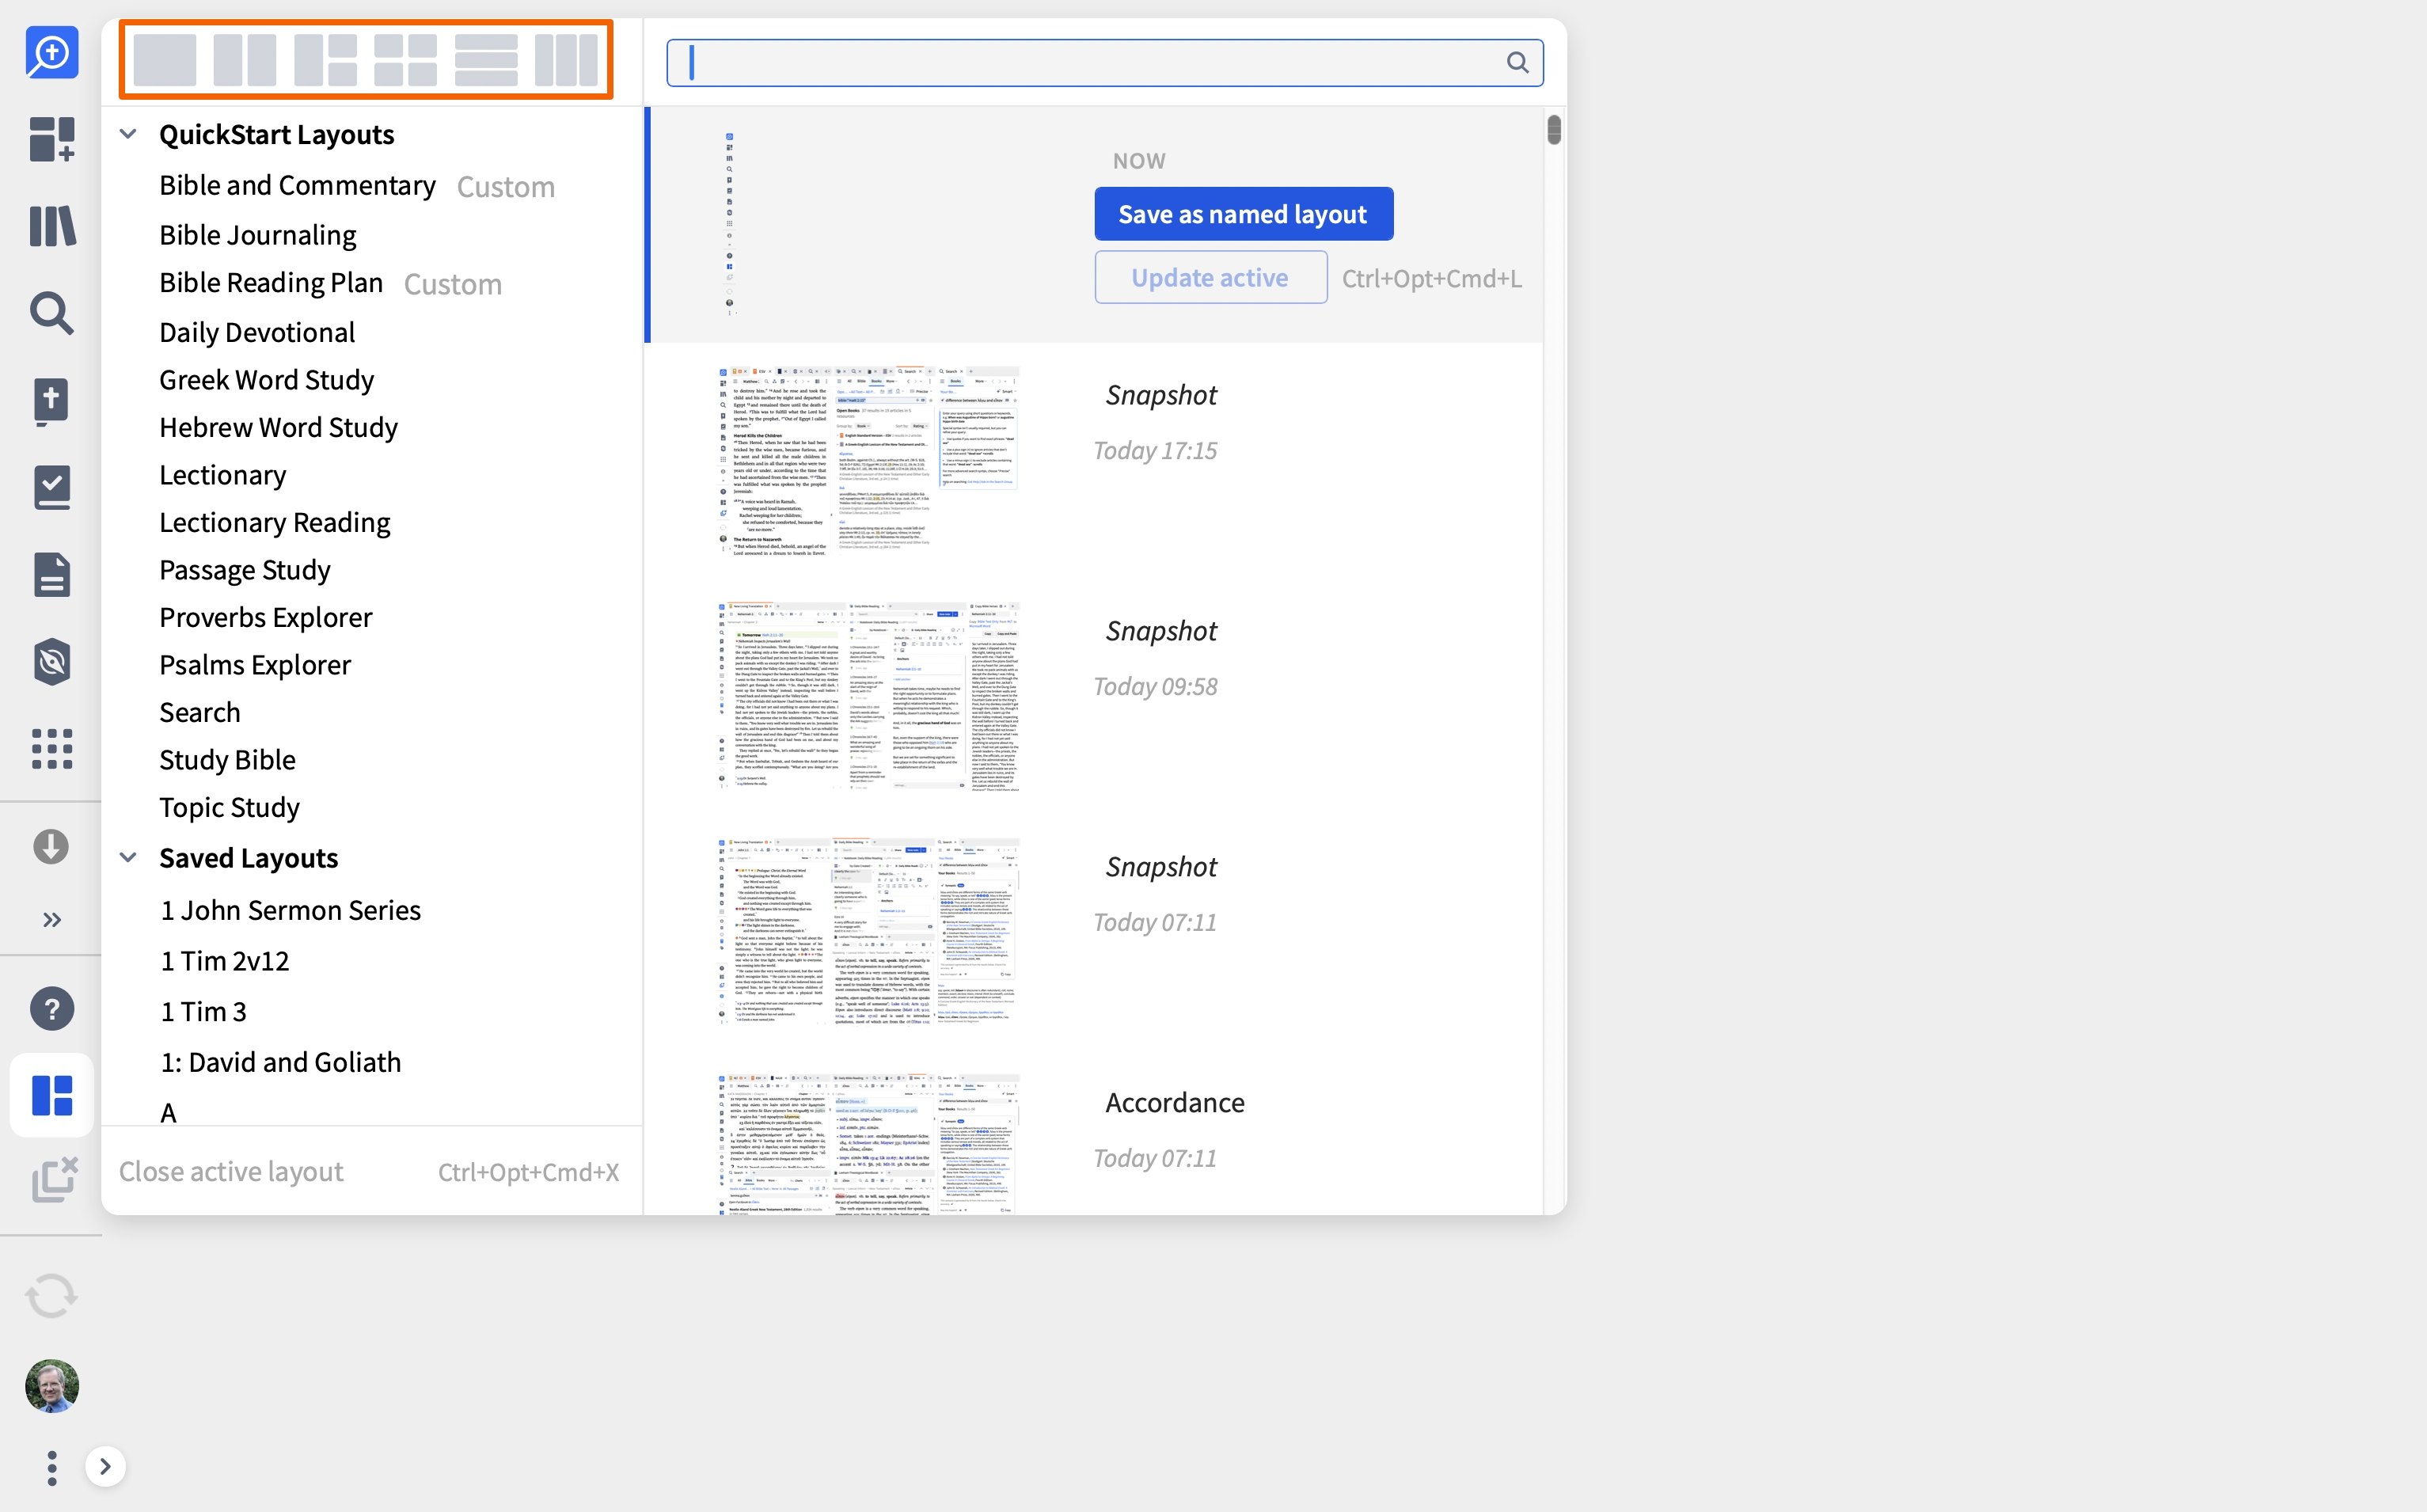The image size is (2427, 1512).
Task: Select the Study Bible layout
Action: pos(227,760)
